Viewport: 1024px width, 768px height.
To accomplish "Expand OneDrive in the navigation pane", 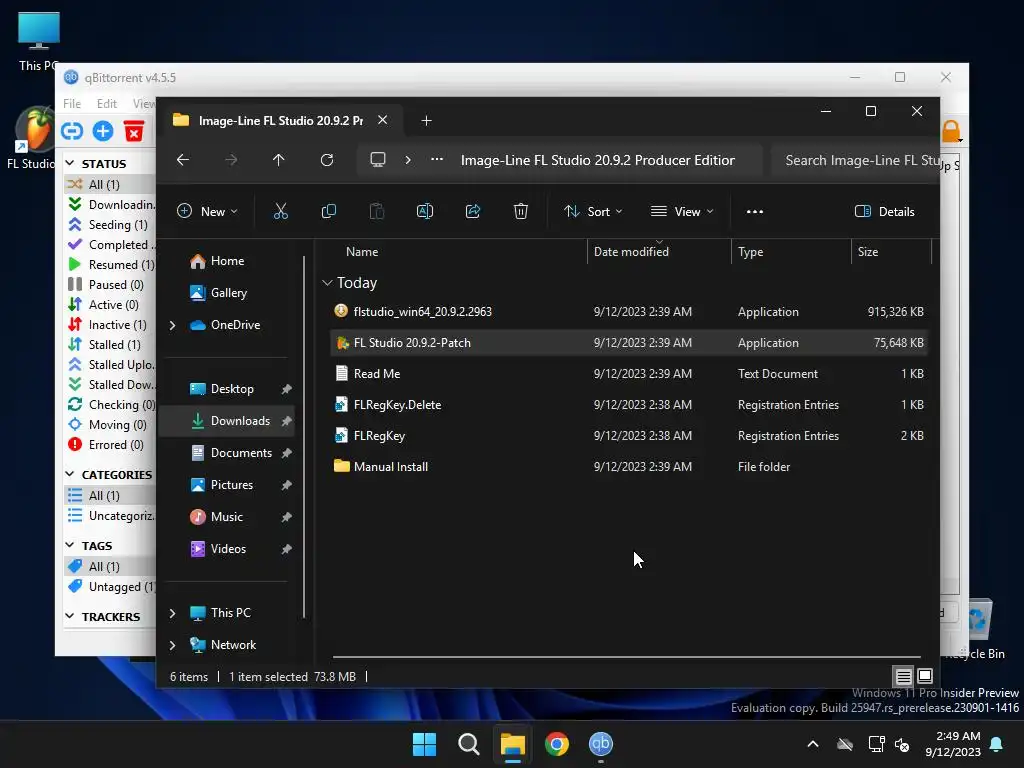I will 172,325.
